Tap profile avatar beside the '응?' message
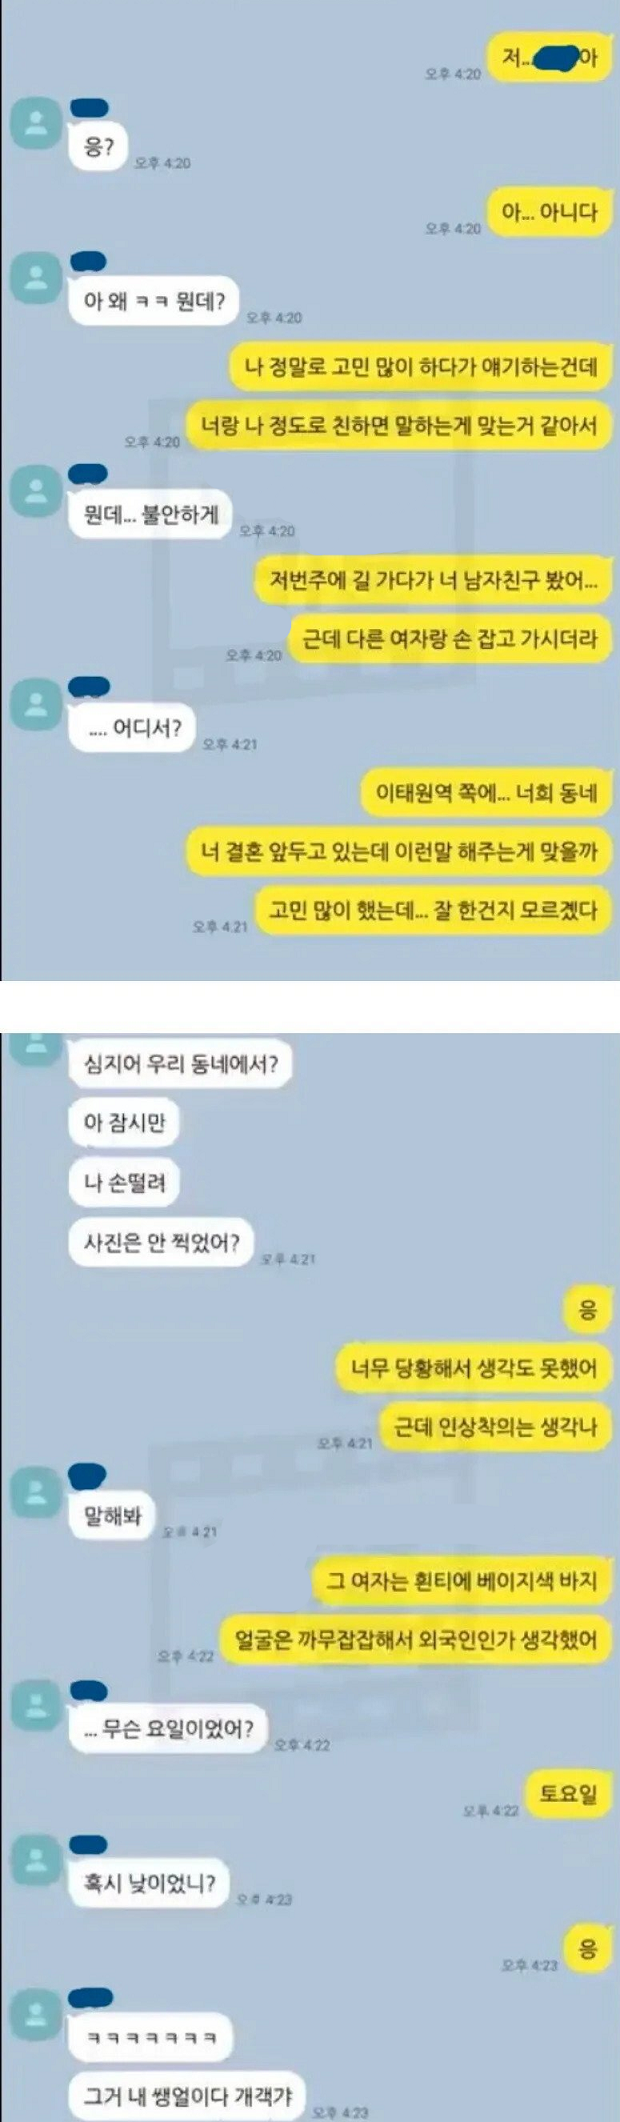620x2122 pixels. [x=35, y=124]
